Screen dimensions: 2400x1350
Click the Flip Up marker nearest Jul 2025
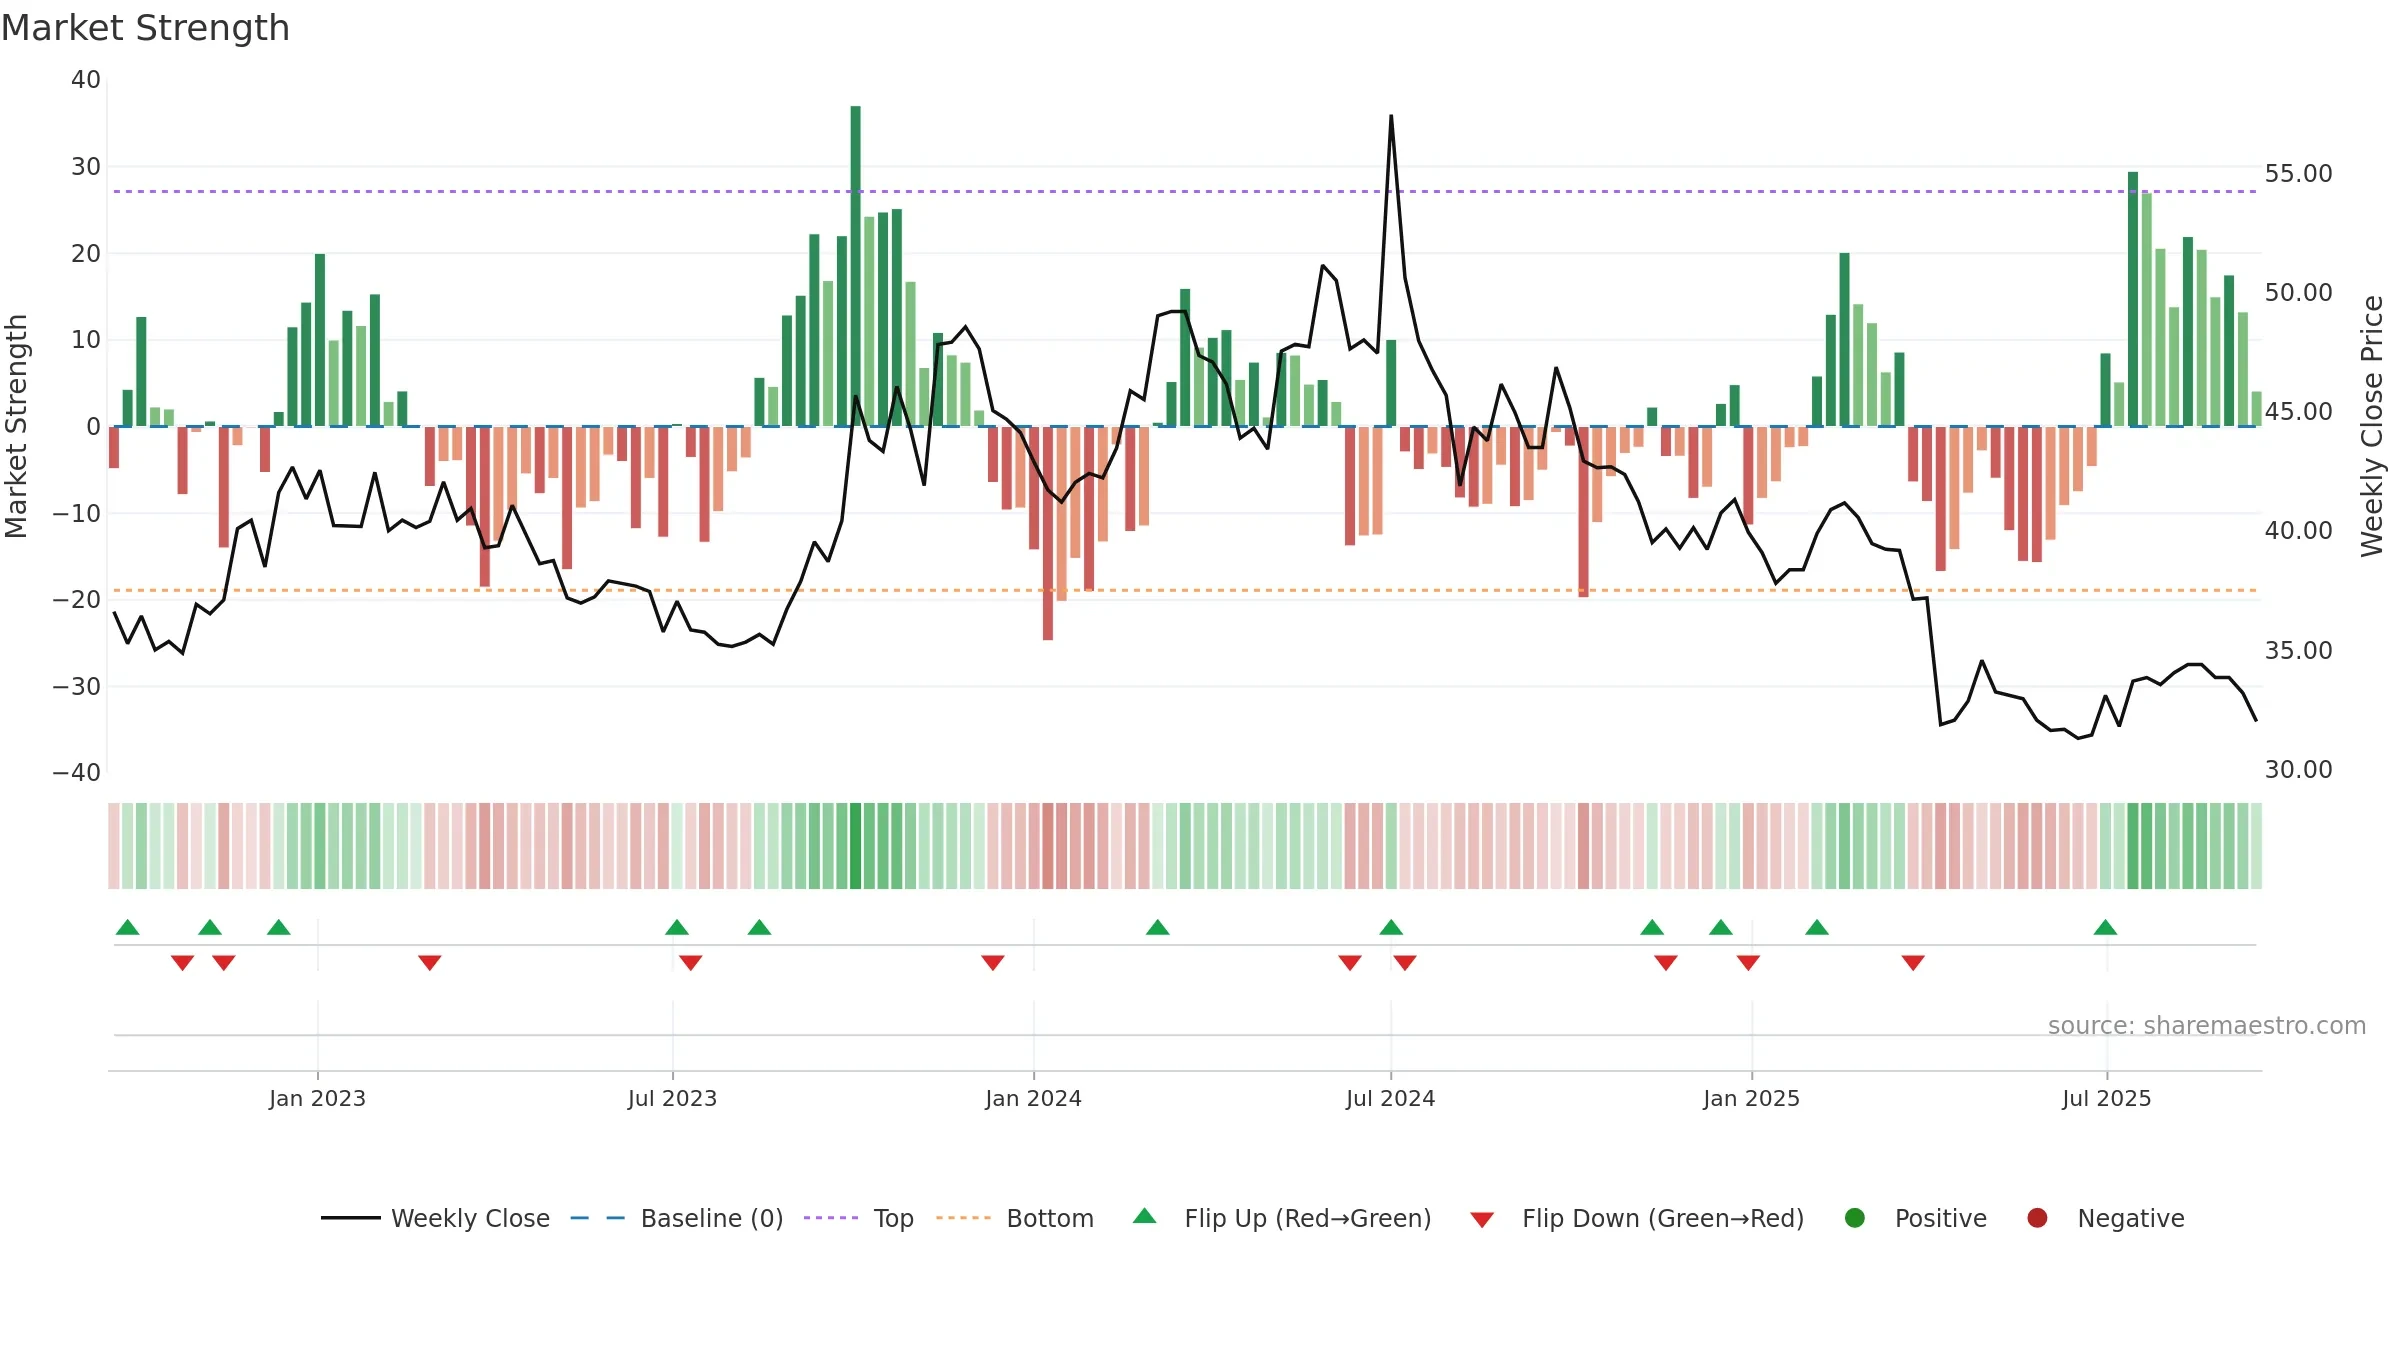coord(2105,927)
